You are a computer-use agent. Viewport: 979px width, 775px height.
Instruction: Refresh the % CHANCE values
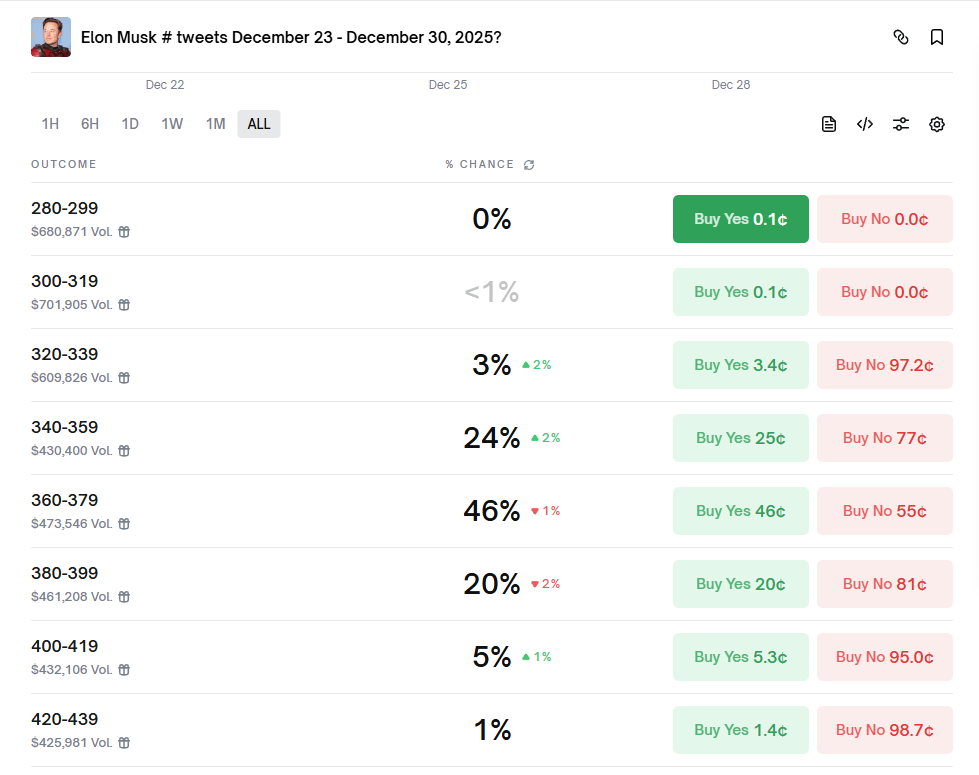tap(529, 164)
